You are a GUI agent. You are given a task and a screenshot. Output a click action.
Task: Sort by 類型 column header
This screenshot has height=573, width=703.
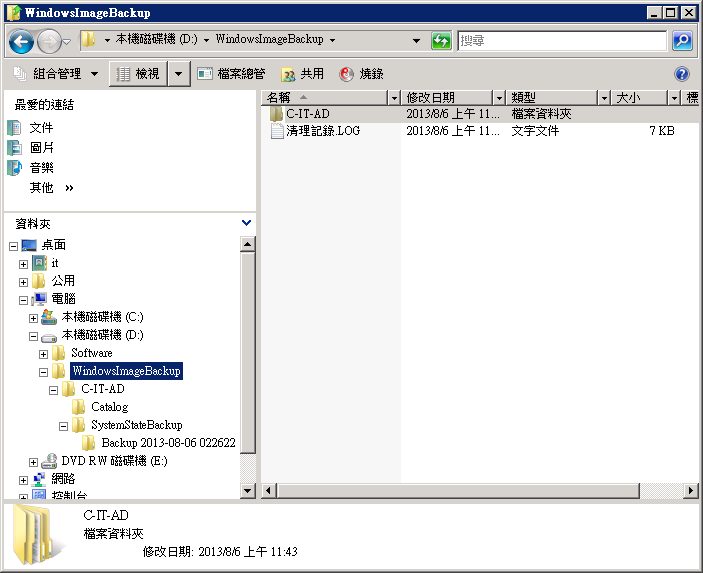coord(552,97)
